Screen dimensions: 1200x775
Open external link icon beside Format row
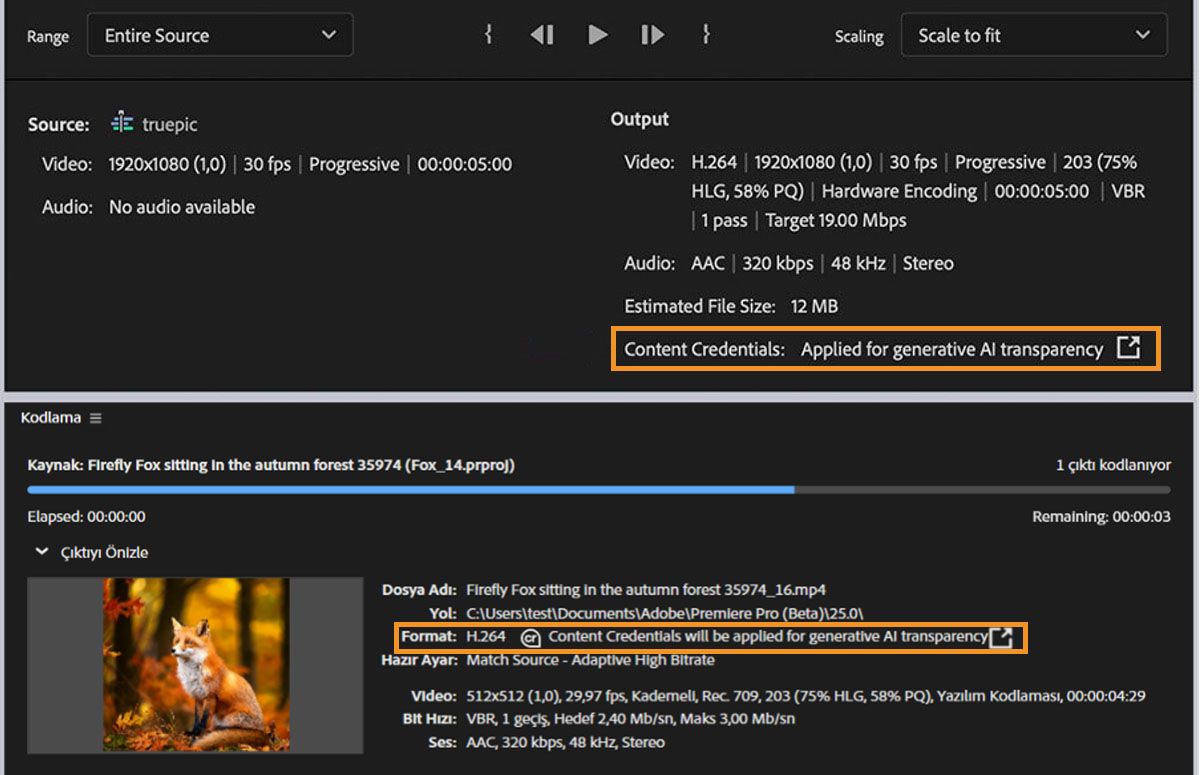(x=1001, y=637)
